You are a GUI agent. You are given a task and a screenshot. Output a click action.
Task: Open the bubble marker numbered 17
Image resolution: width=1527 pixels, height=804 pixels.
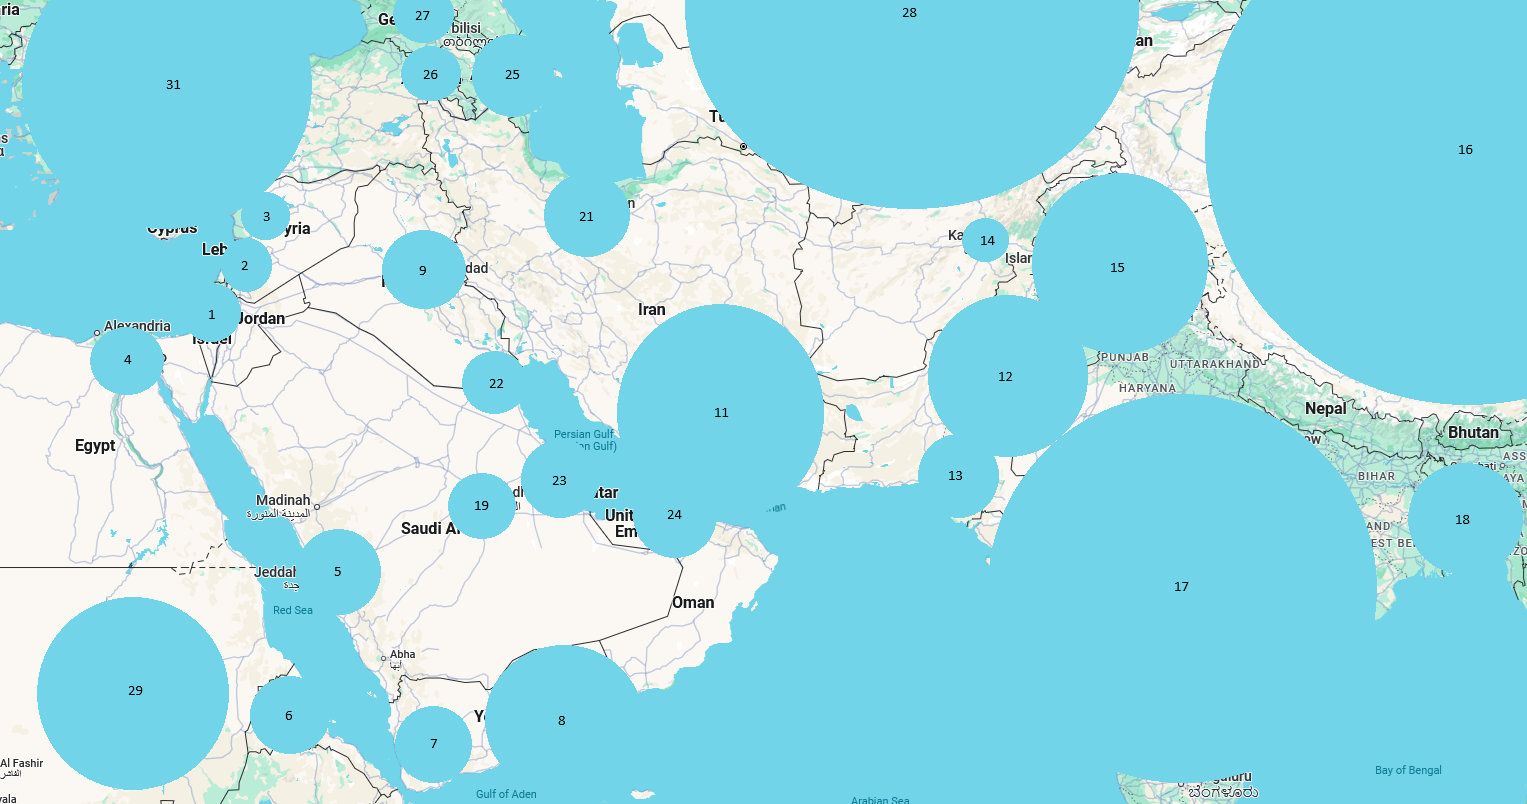click(x=1181, y=587)
